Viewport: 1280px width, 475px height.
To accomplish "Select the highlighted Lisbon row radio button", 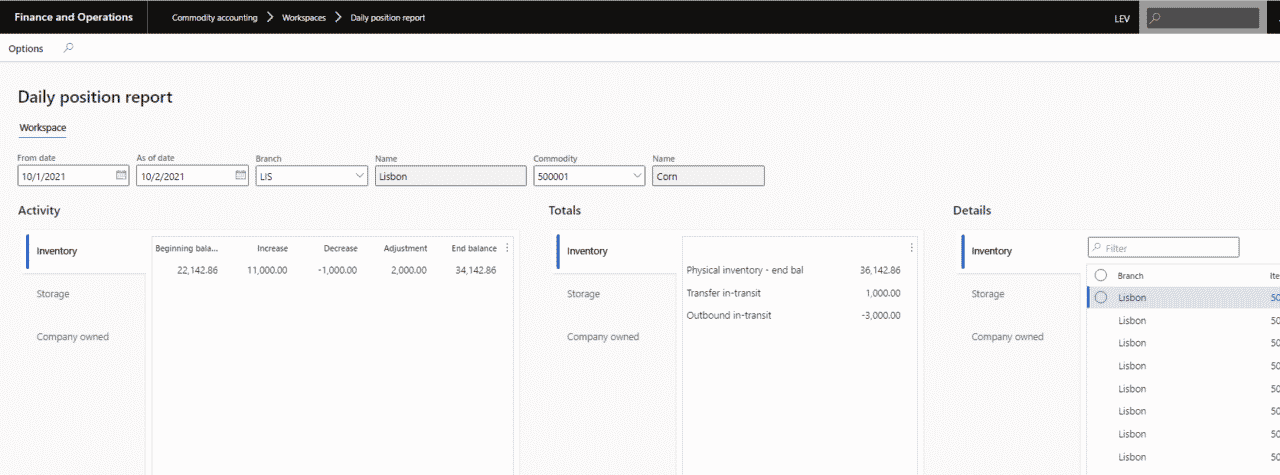I will (x=1101, y=297).
